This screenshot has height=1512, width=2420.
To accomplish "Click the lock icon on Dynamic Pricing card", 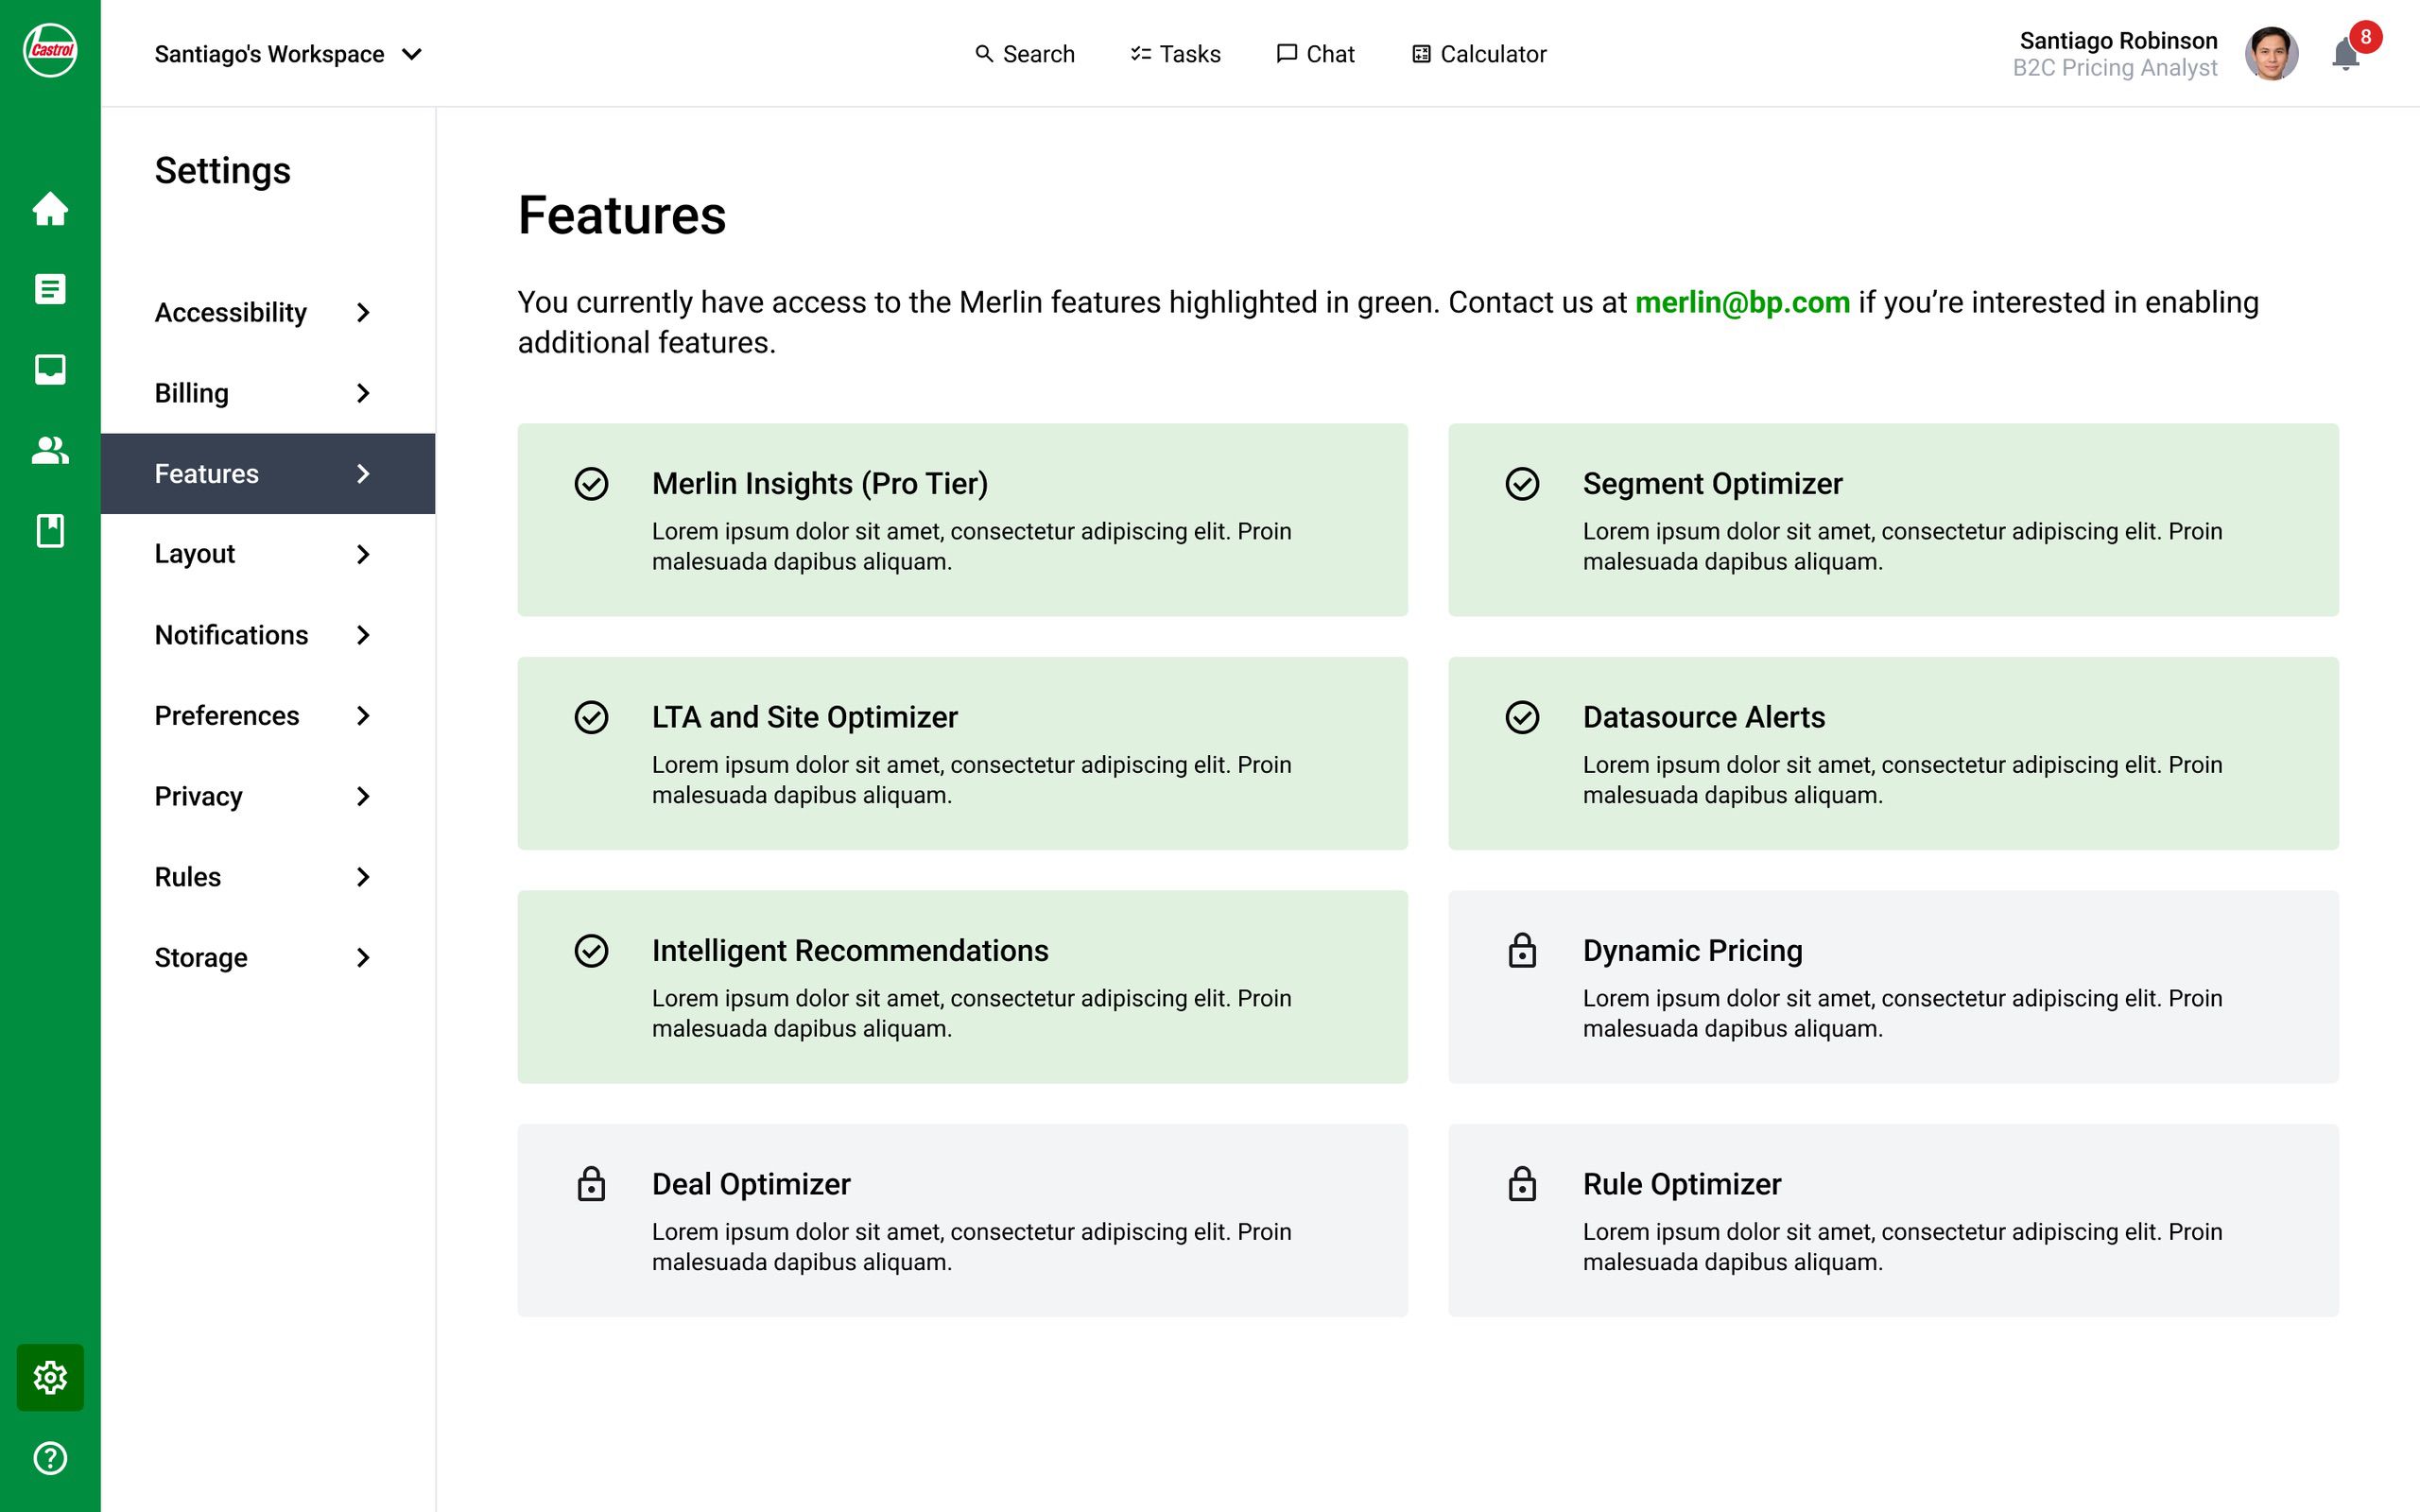I will coord(1522,950).
